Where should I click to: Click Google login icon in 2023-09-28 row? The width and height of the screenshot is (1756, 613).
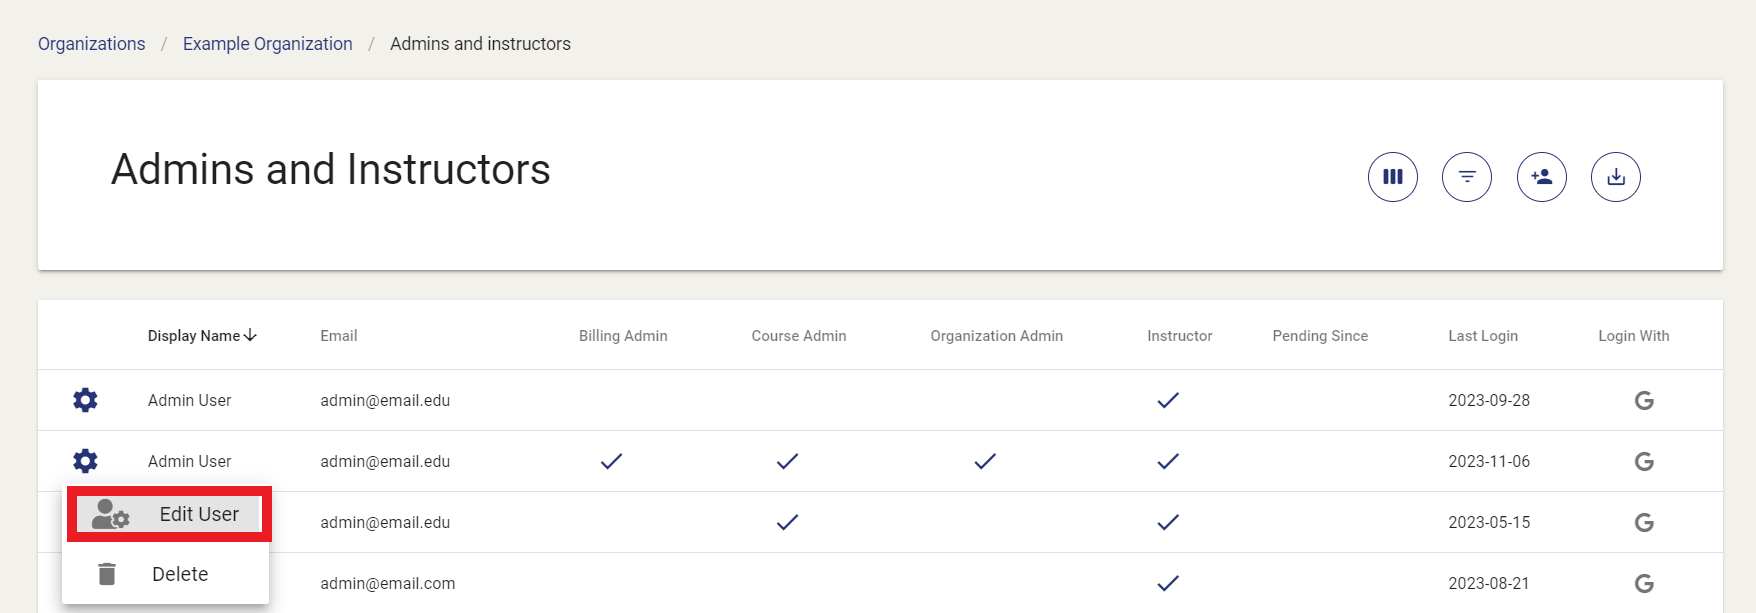tap(1644, 401)
